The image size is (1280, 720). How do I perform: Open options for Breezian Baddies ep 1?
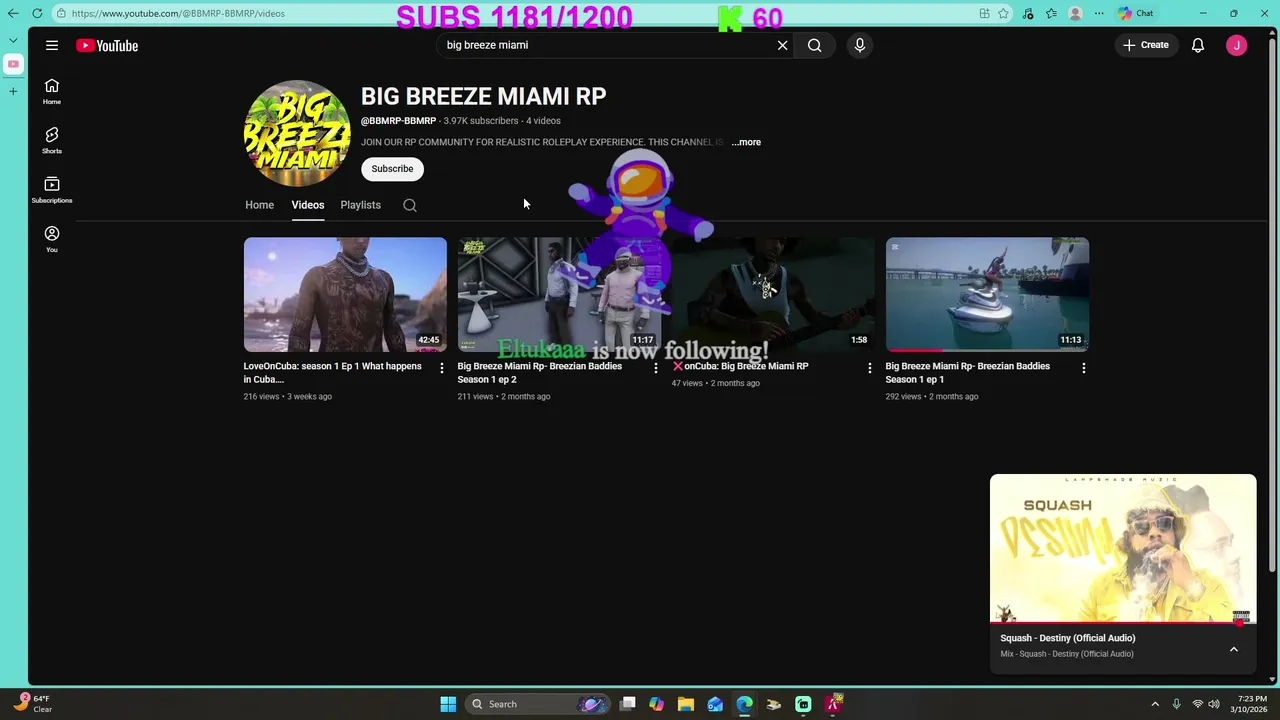(x=1083, y=368)
